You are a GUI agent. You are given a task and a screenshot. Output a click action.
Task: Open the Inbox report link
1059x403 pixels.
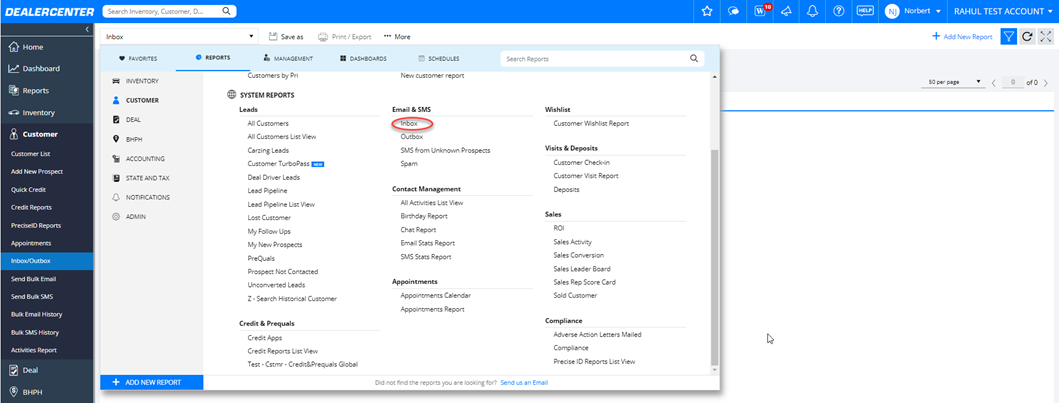pos(409,124)
